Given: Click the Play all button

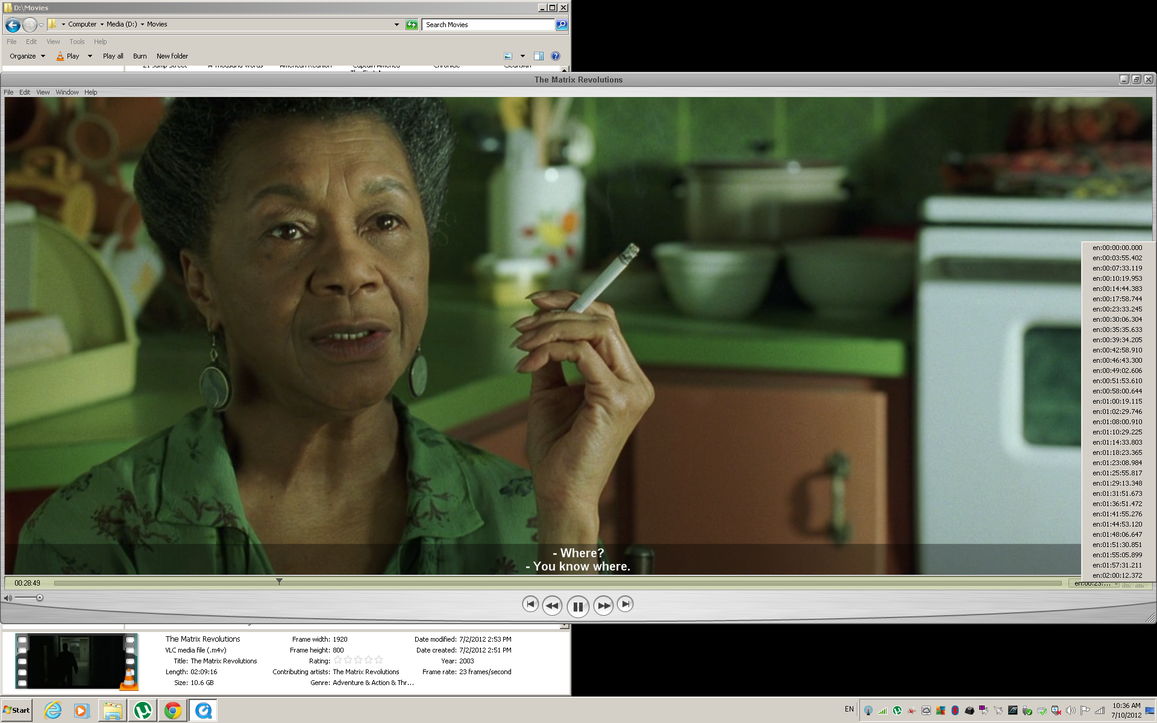Looking at the screenshot, I should (113, 56).
